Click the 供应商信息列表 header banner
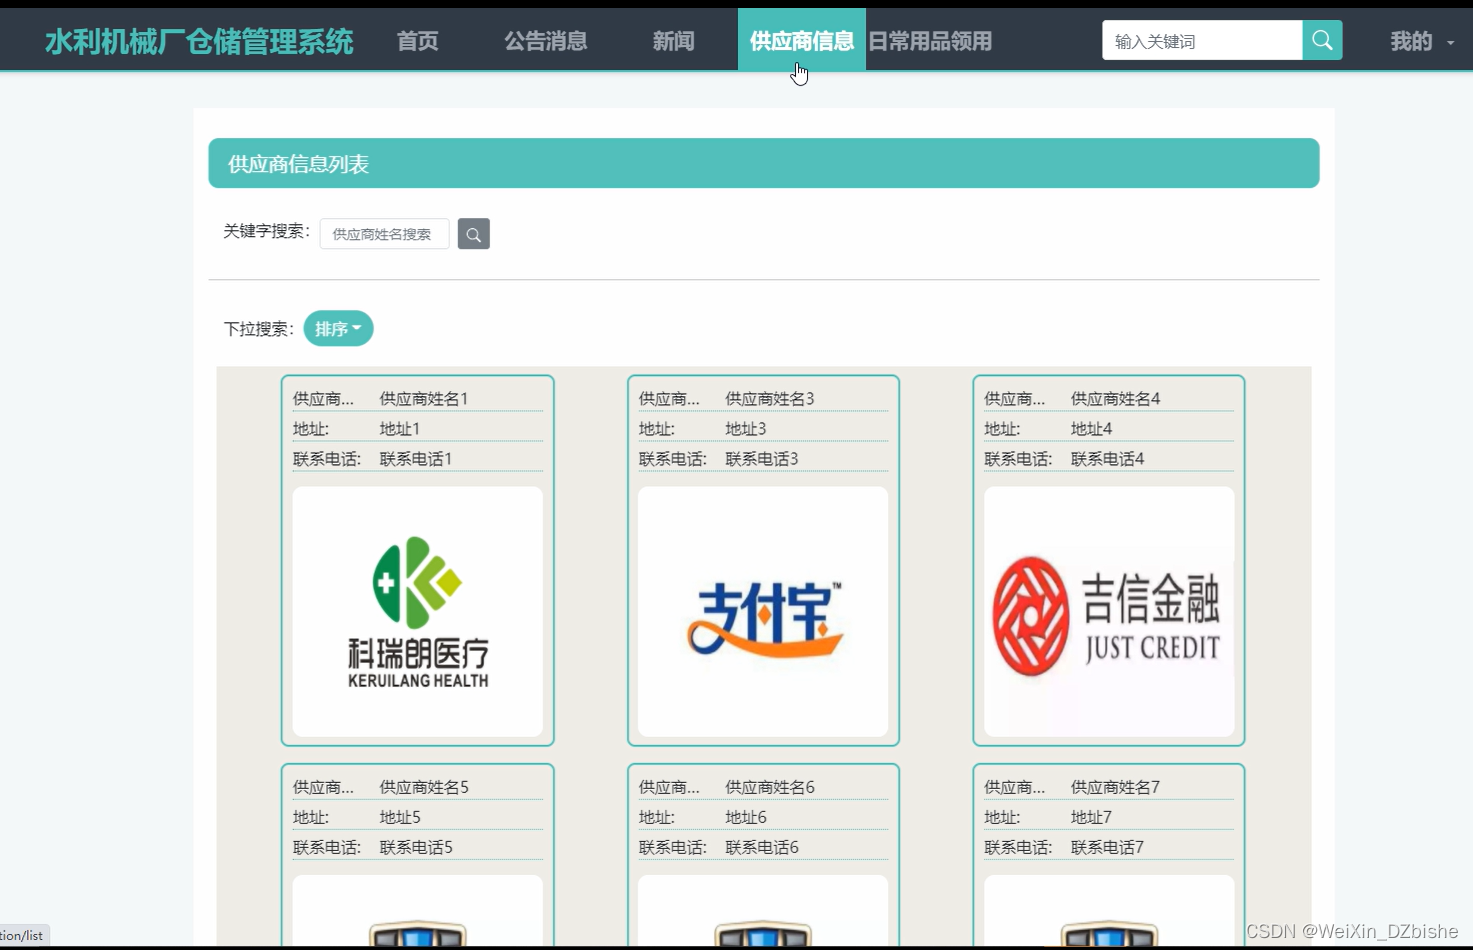This screenshot has height=950, width=1473. [x=764, y=163]
